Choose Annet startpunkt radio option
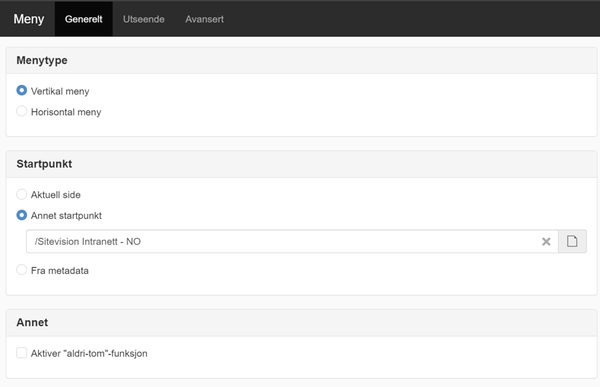Screen dimensions: 600x387 pos(22,215)
